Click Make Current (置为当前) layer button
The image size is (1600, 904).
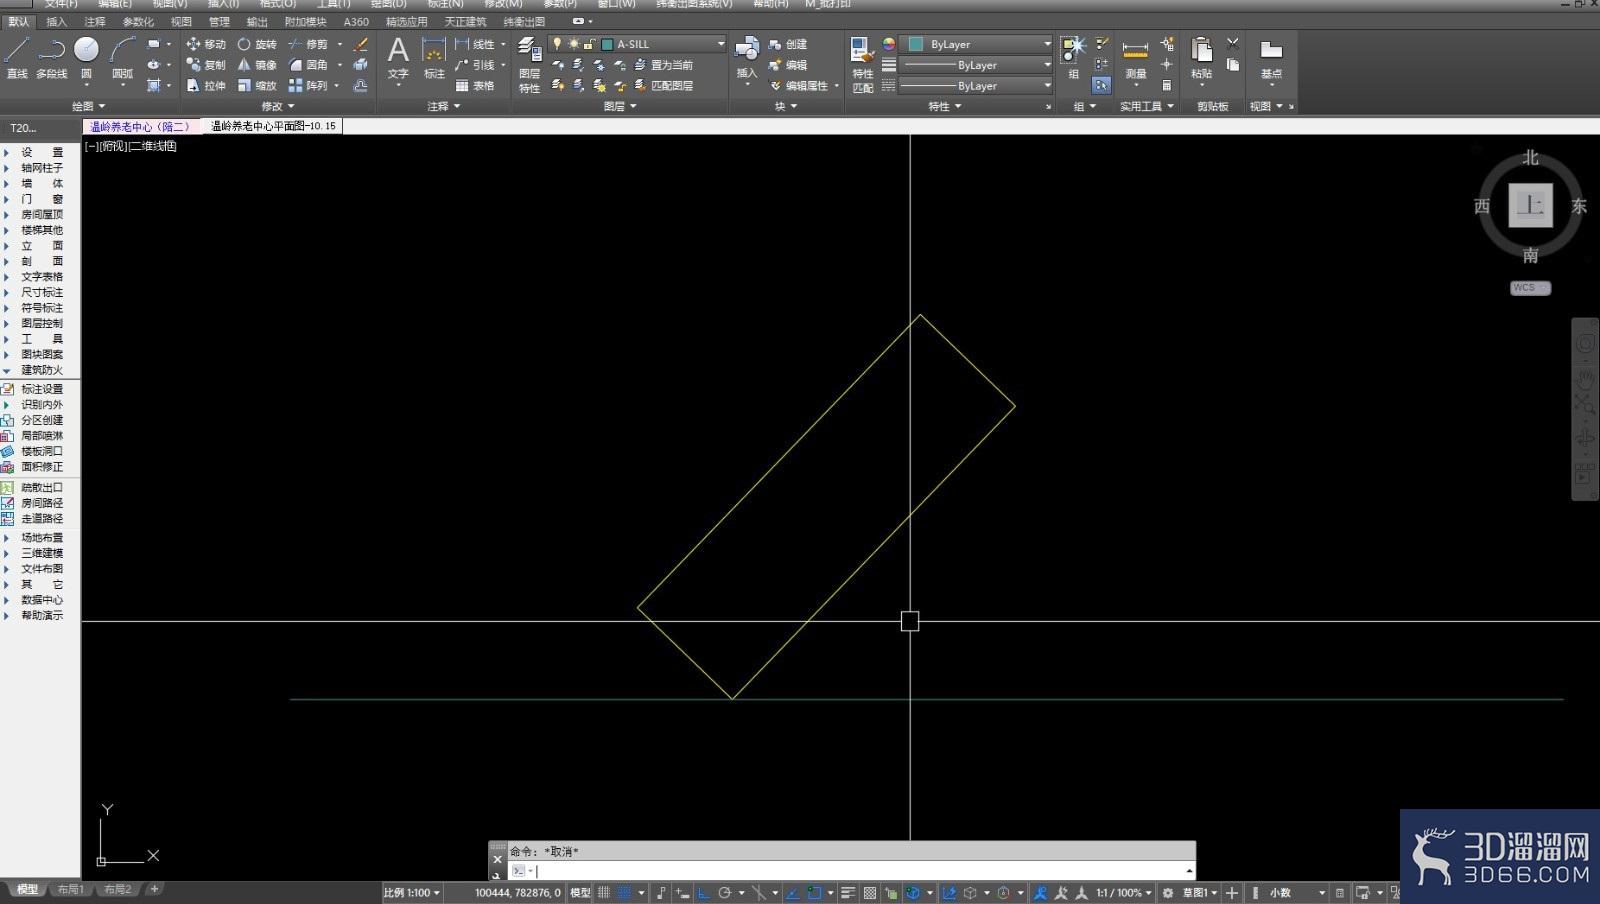pos(664,65)
